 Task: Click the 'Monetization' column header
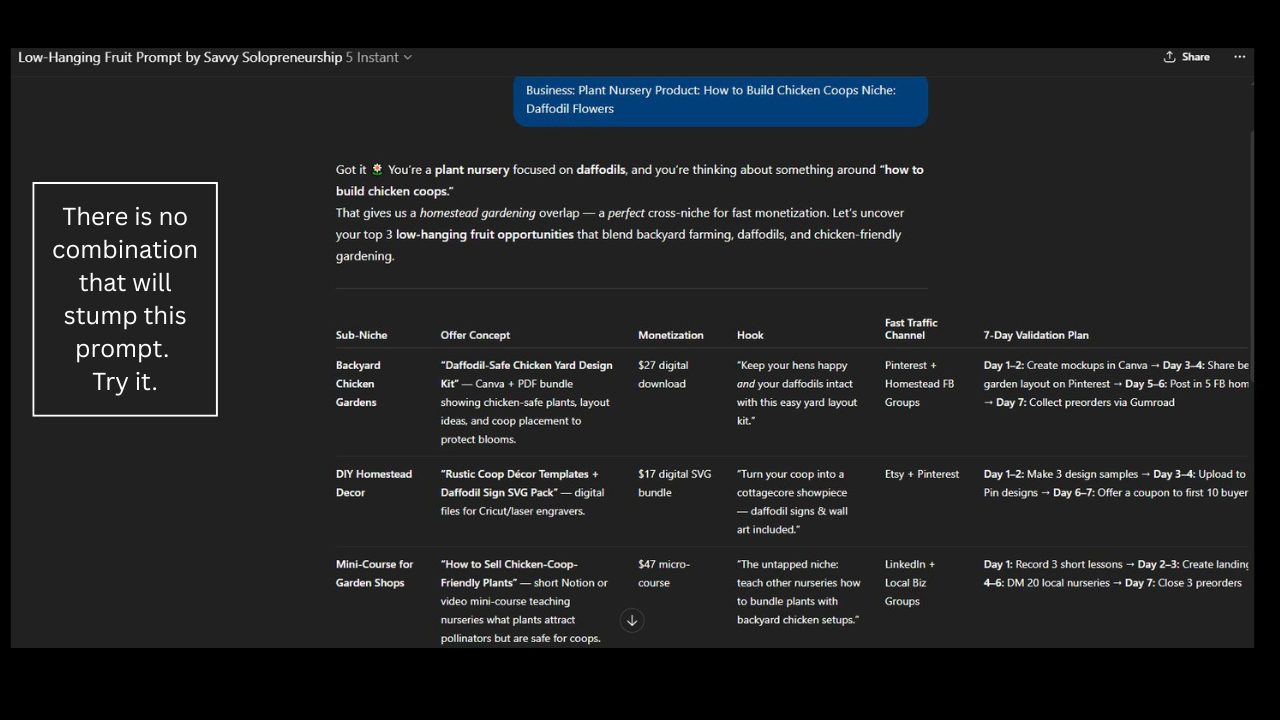(x=670, y=335)
